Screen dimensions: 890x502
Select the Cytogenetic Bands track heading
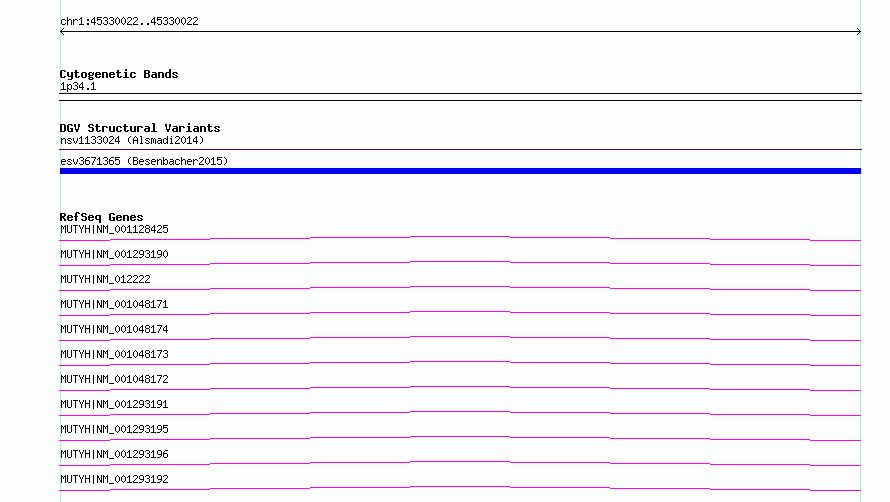(119, 74)
